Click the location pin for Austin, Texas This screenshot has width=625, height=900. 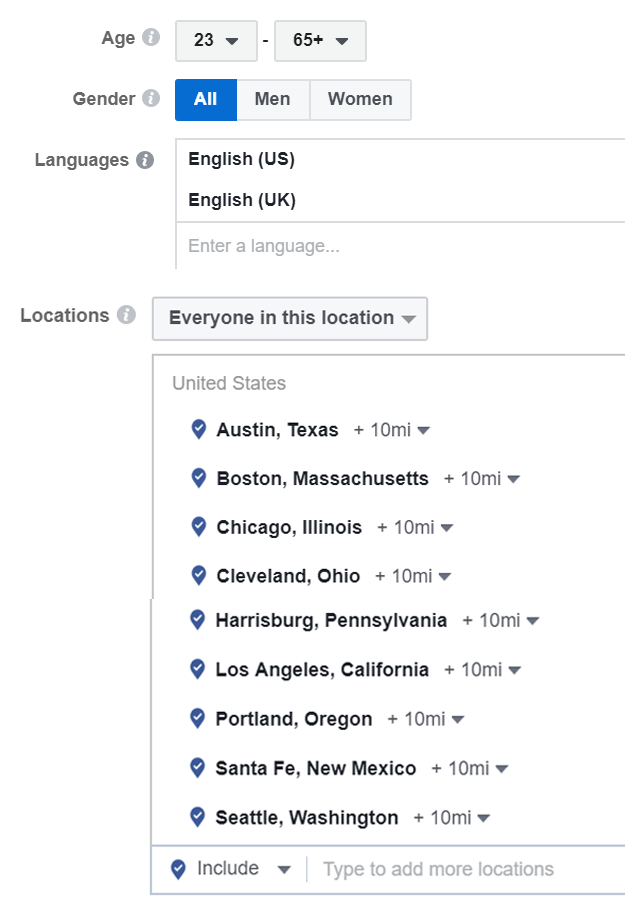(x=199, y=429)
